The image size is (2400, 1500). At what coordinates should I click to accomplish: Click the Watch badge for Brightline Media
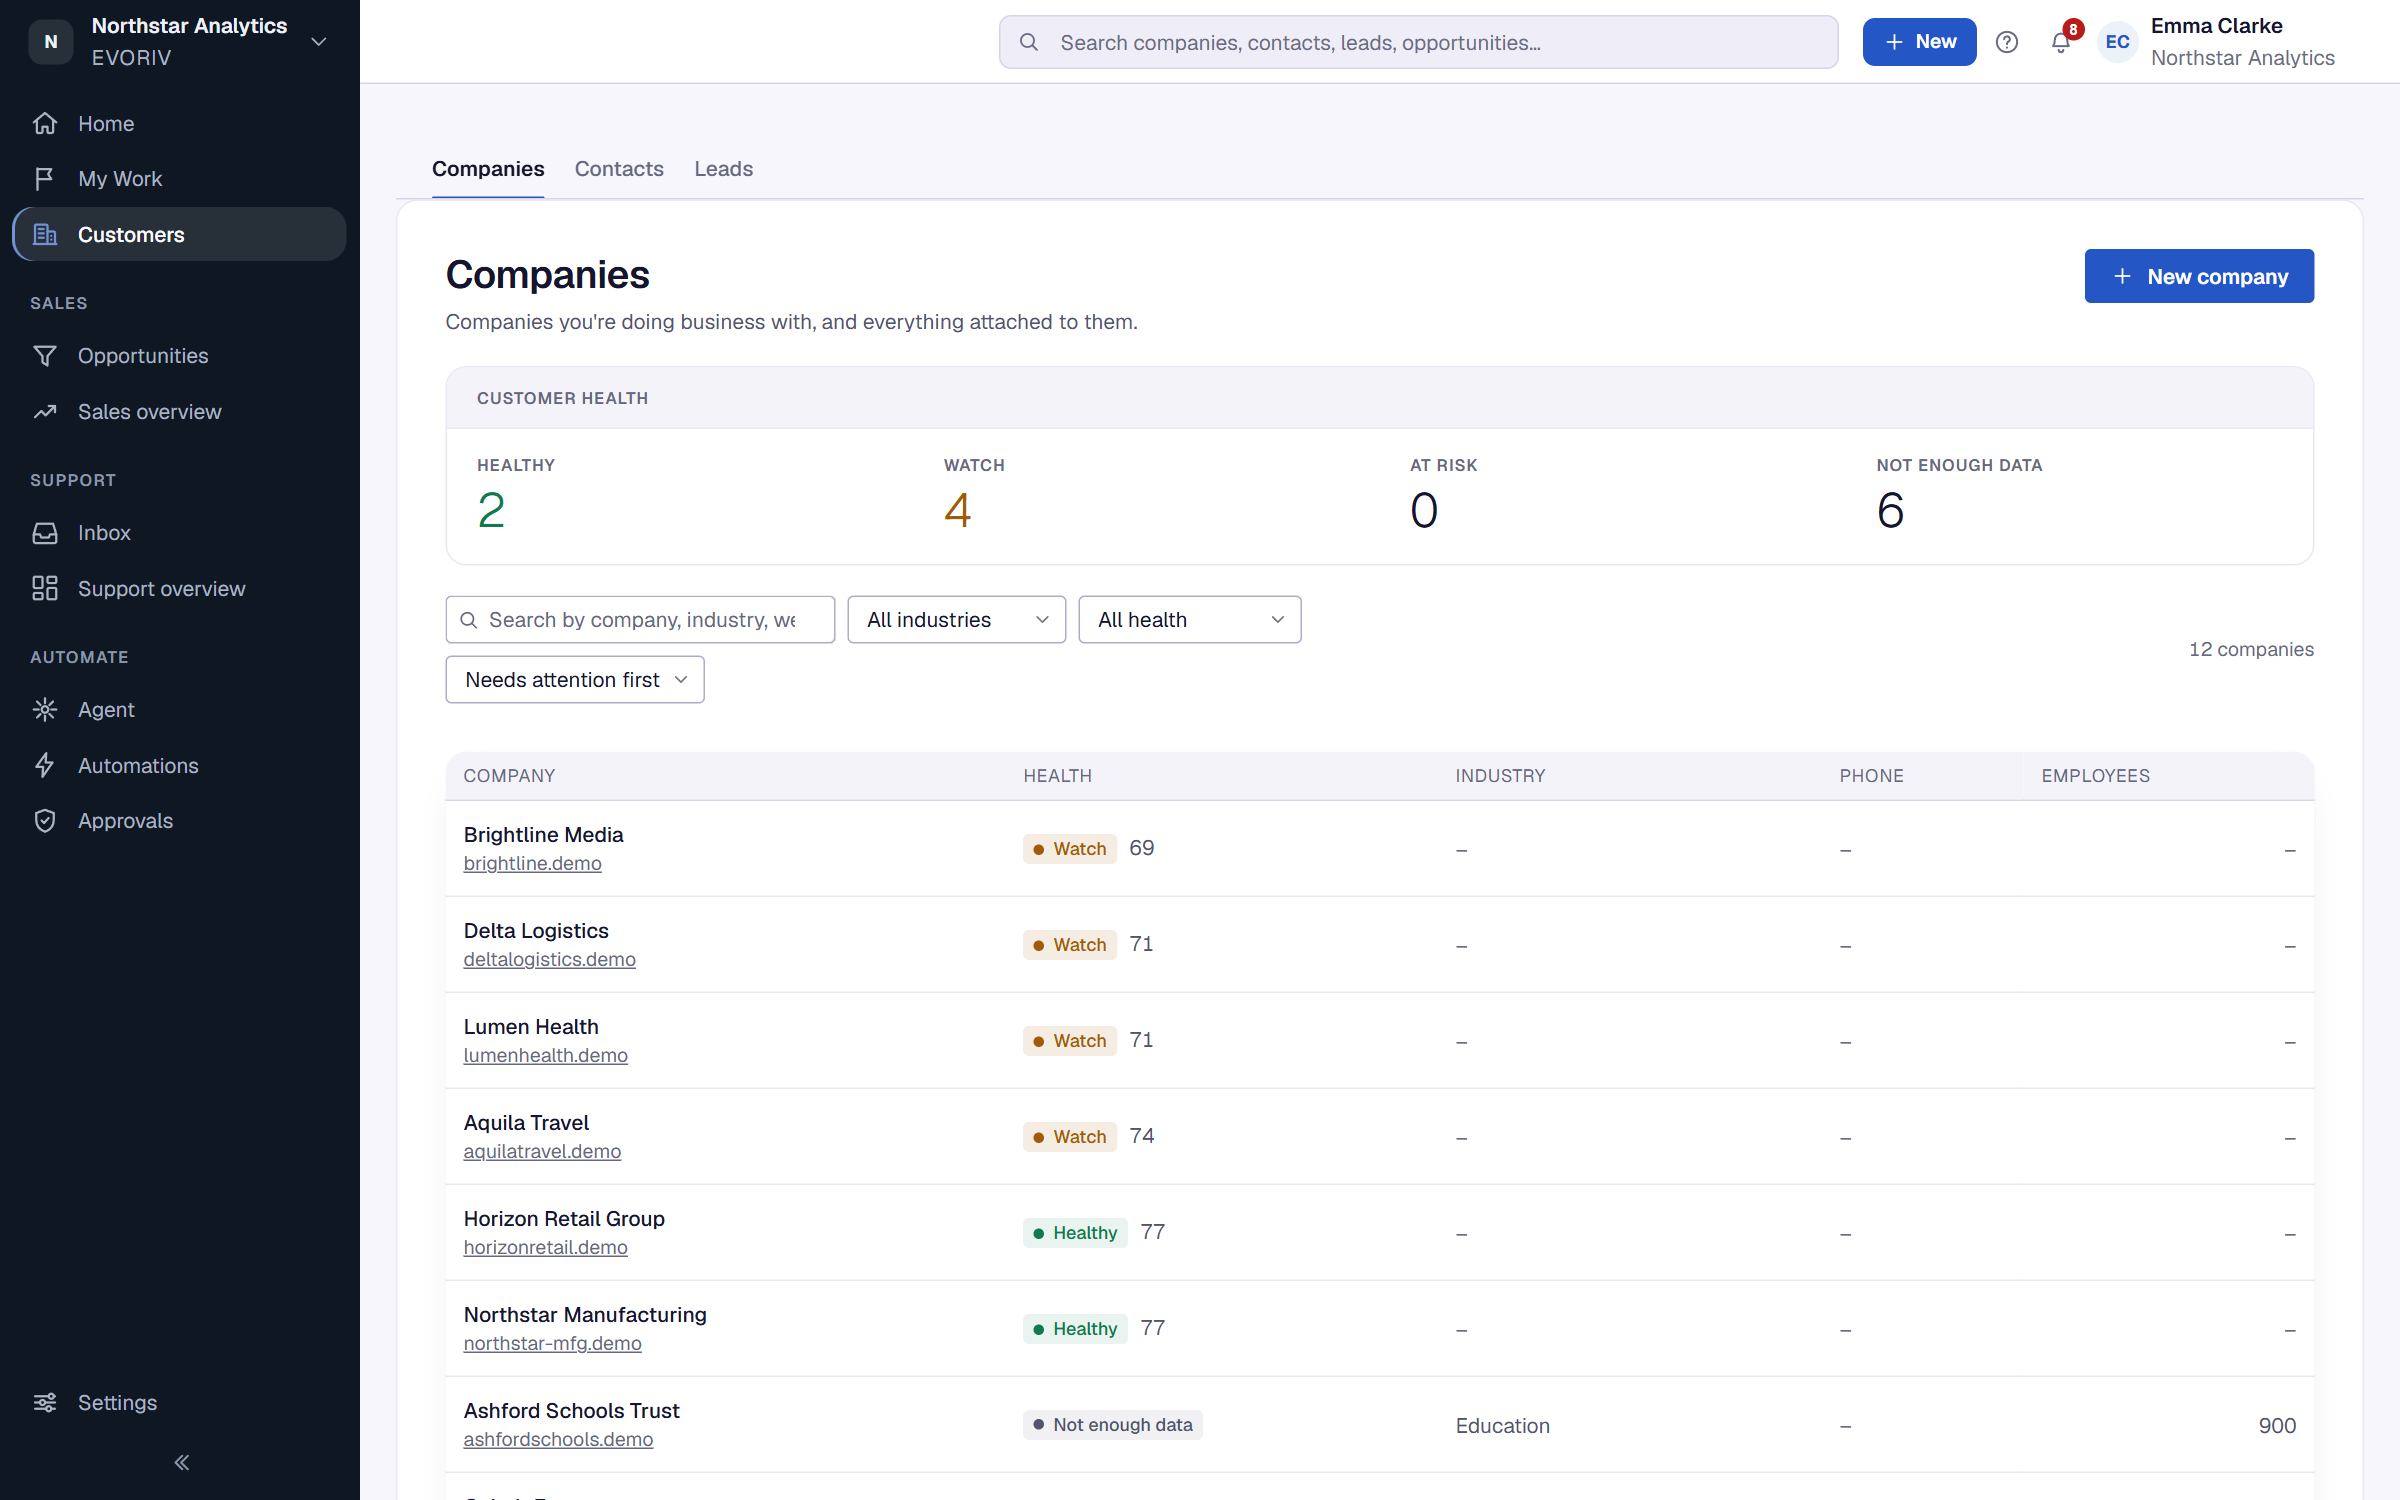(1069, 849)
